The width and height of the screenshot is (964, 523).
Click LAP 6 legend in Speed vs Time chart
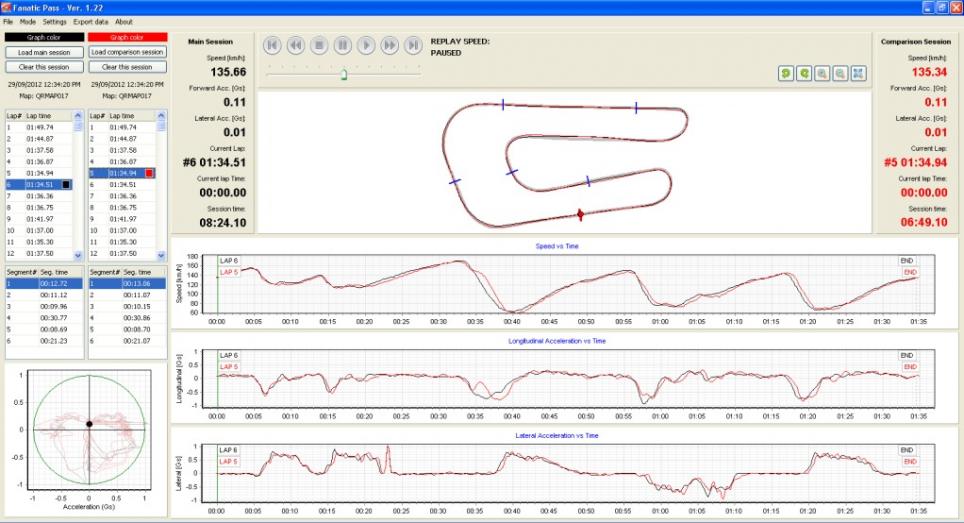(229, 261)
